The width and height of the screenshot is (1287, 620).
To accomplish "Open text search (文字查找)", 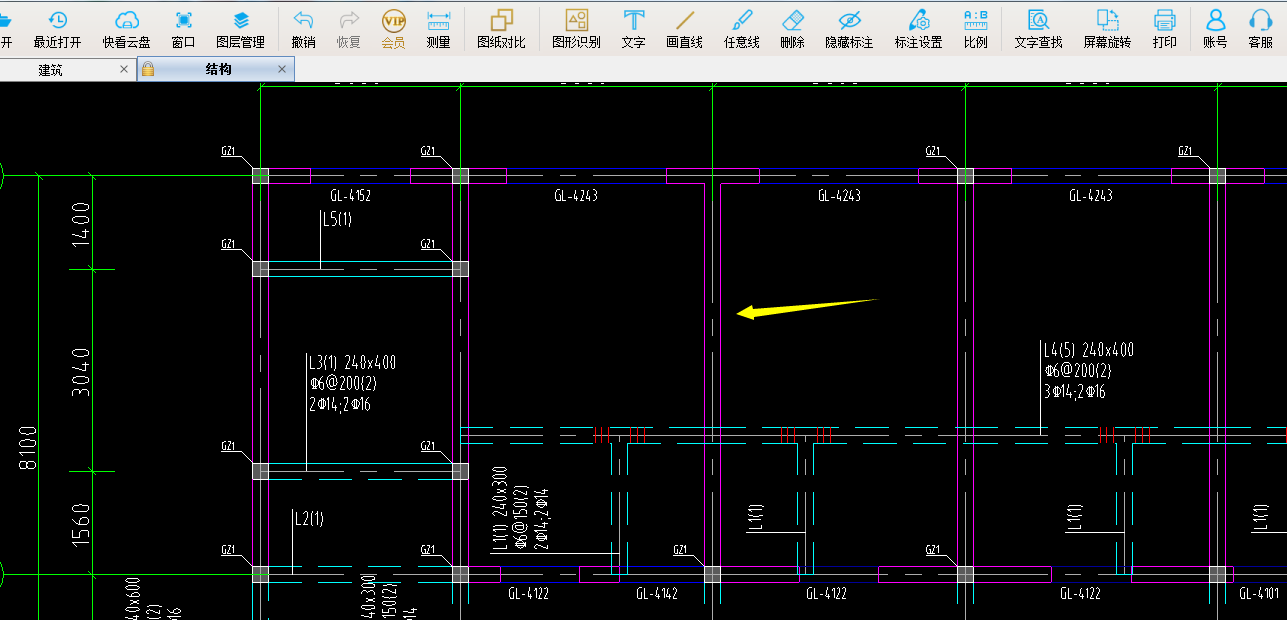I will 1038,28.
